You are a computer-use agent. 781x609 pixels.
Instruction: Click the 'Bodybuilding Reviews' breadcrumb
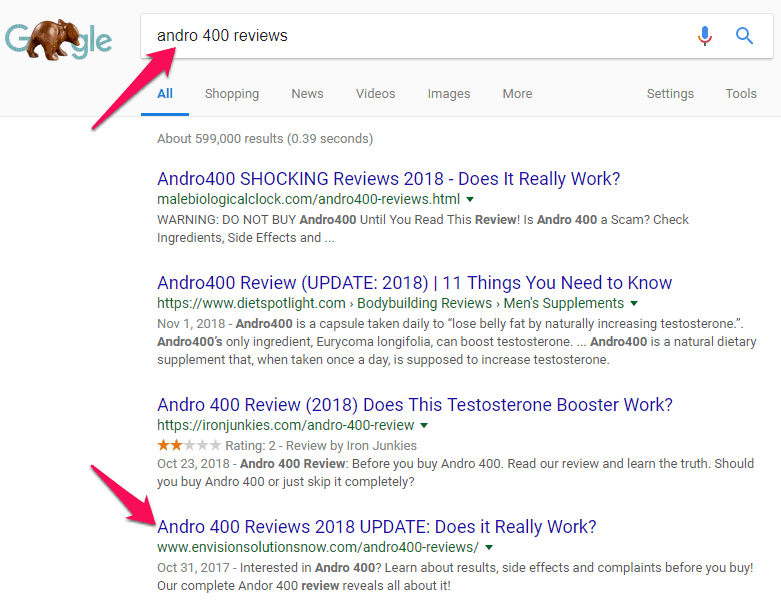(424, 303)
